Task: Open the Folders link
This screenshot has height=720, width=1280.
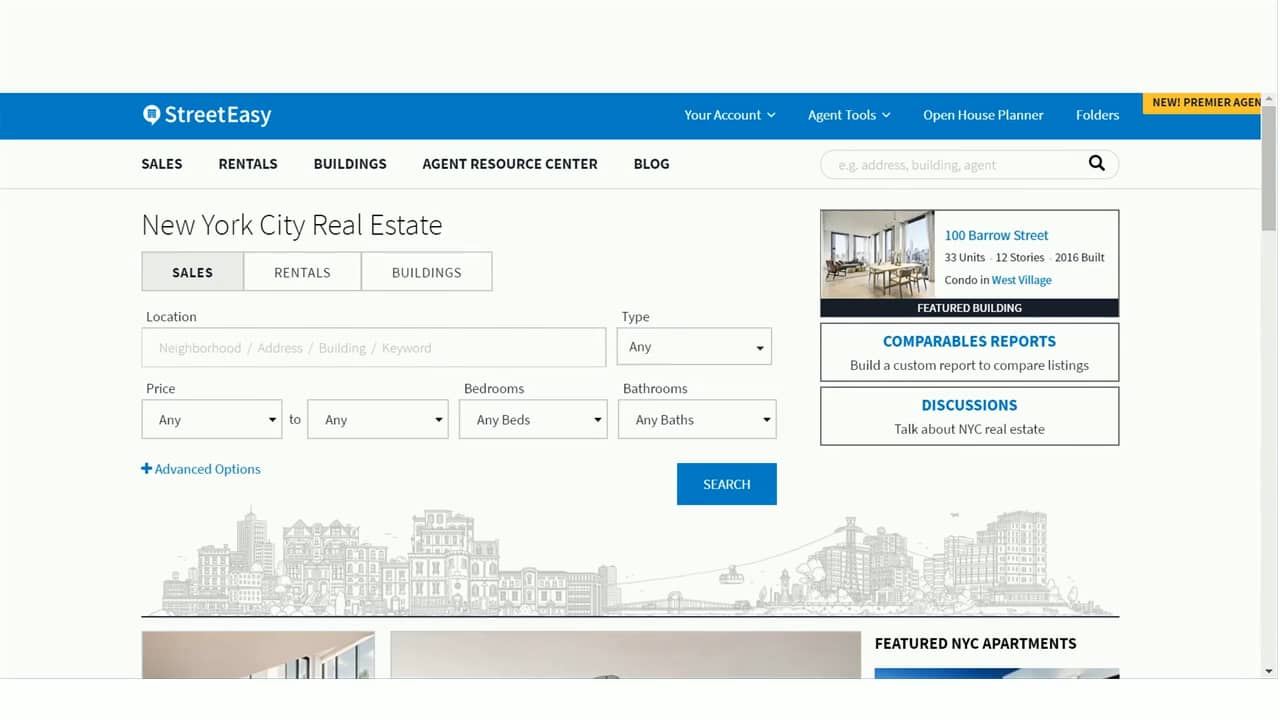Action: coord(1097,115)
